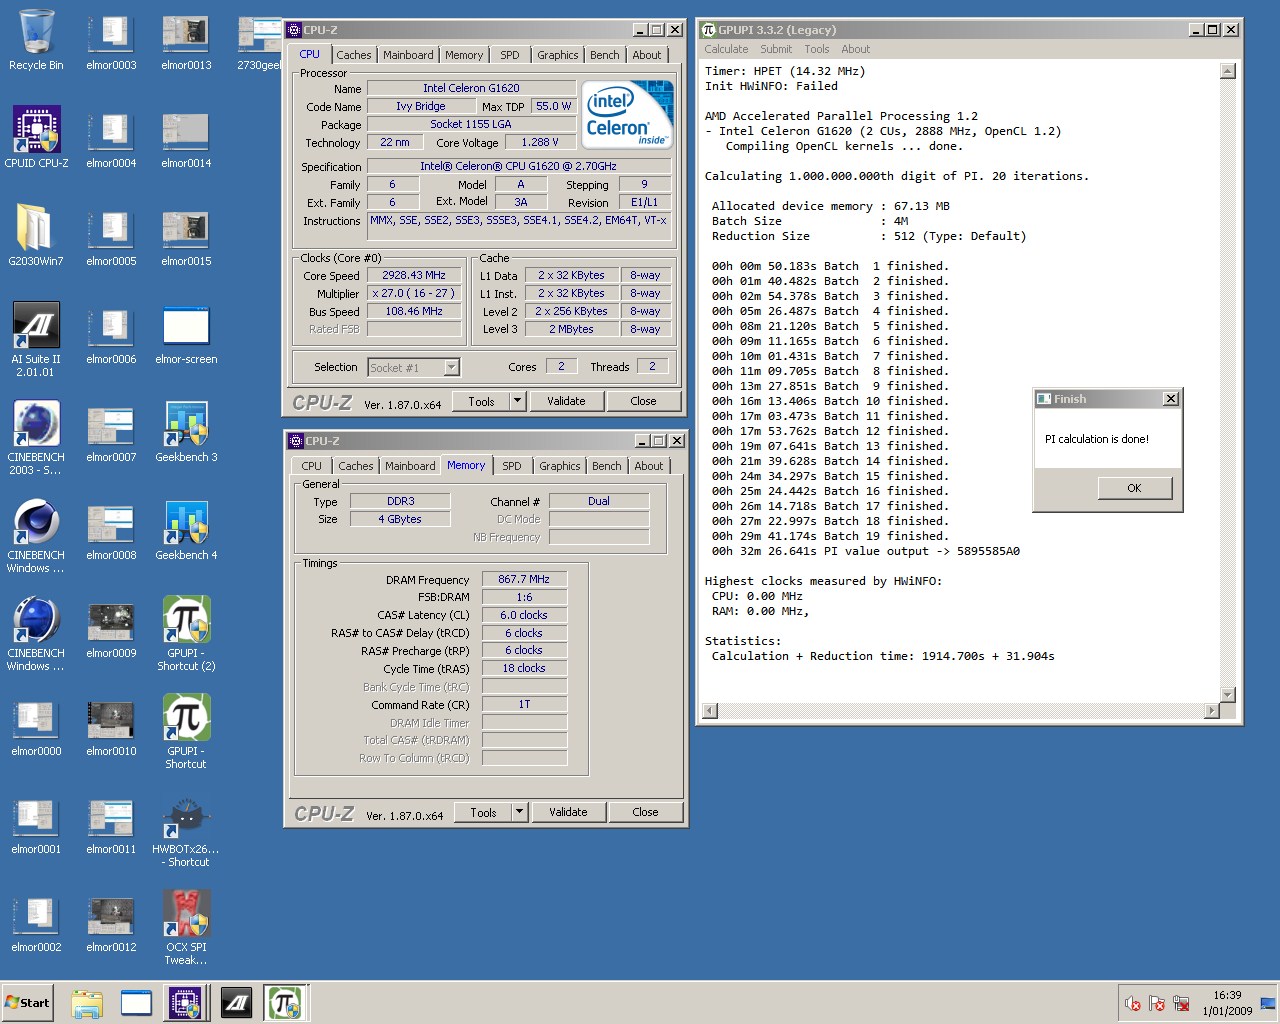Open SPD tab in lower CPU-Z window
The width and height of the screenshot is (1280, 1024).
pyautogui.click(x=511, y=466)
